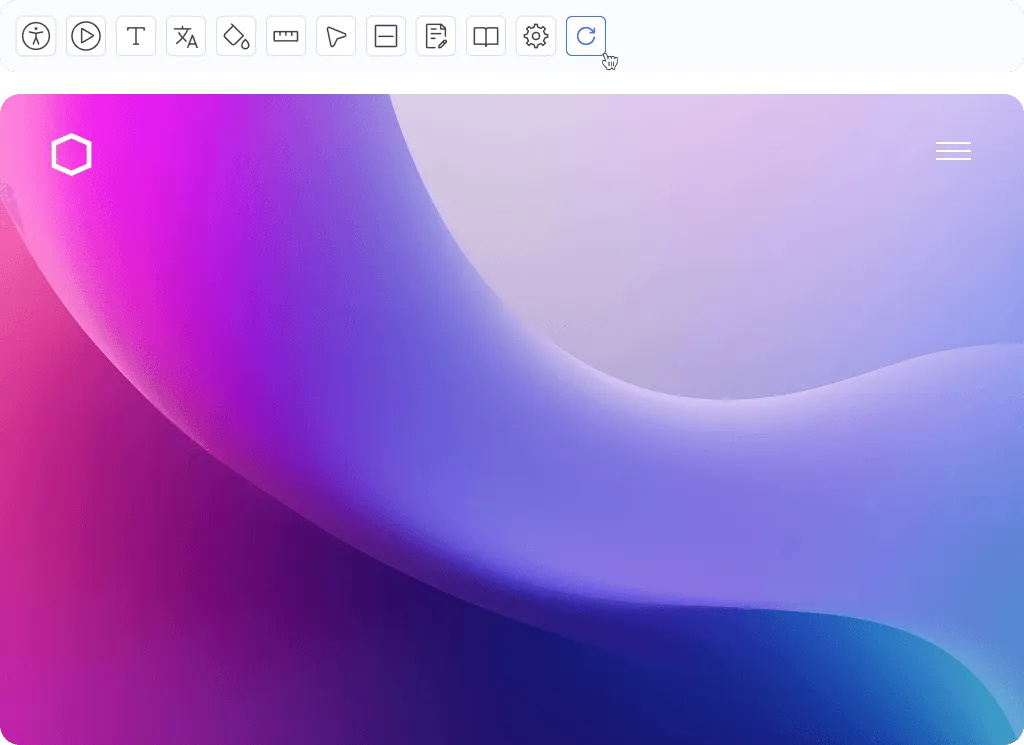1024x745 pixels.
Task: Translate the page to another language
Action: click(185, 36)
